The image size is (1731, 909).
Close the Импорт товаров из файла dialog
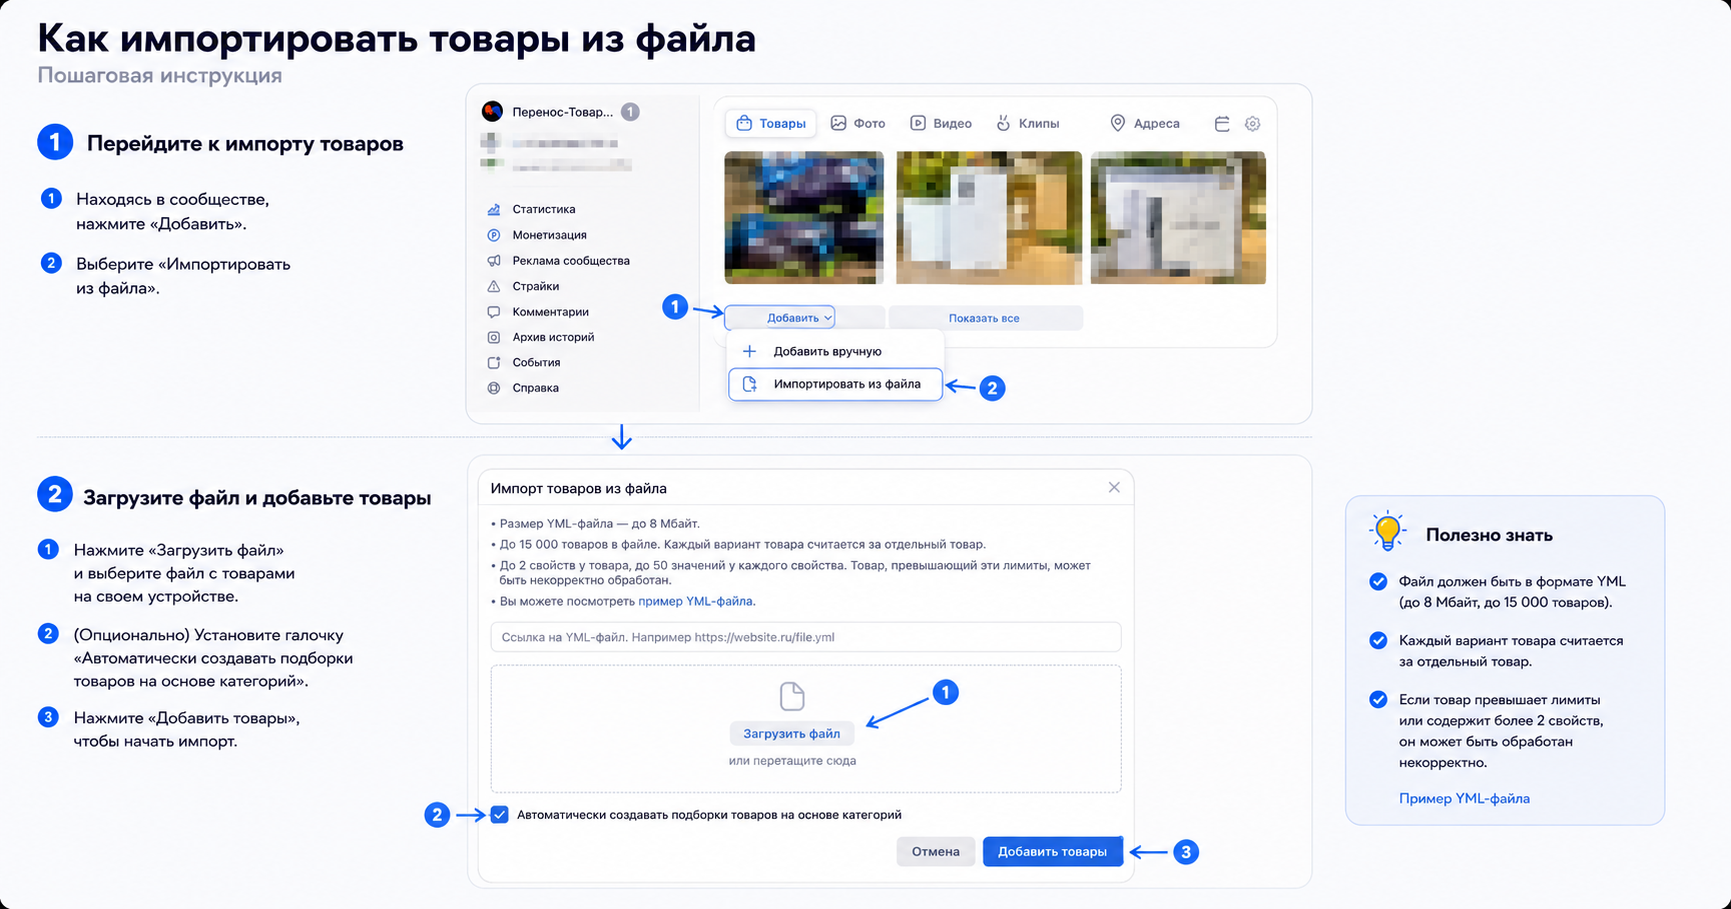[1114, 487]
